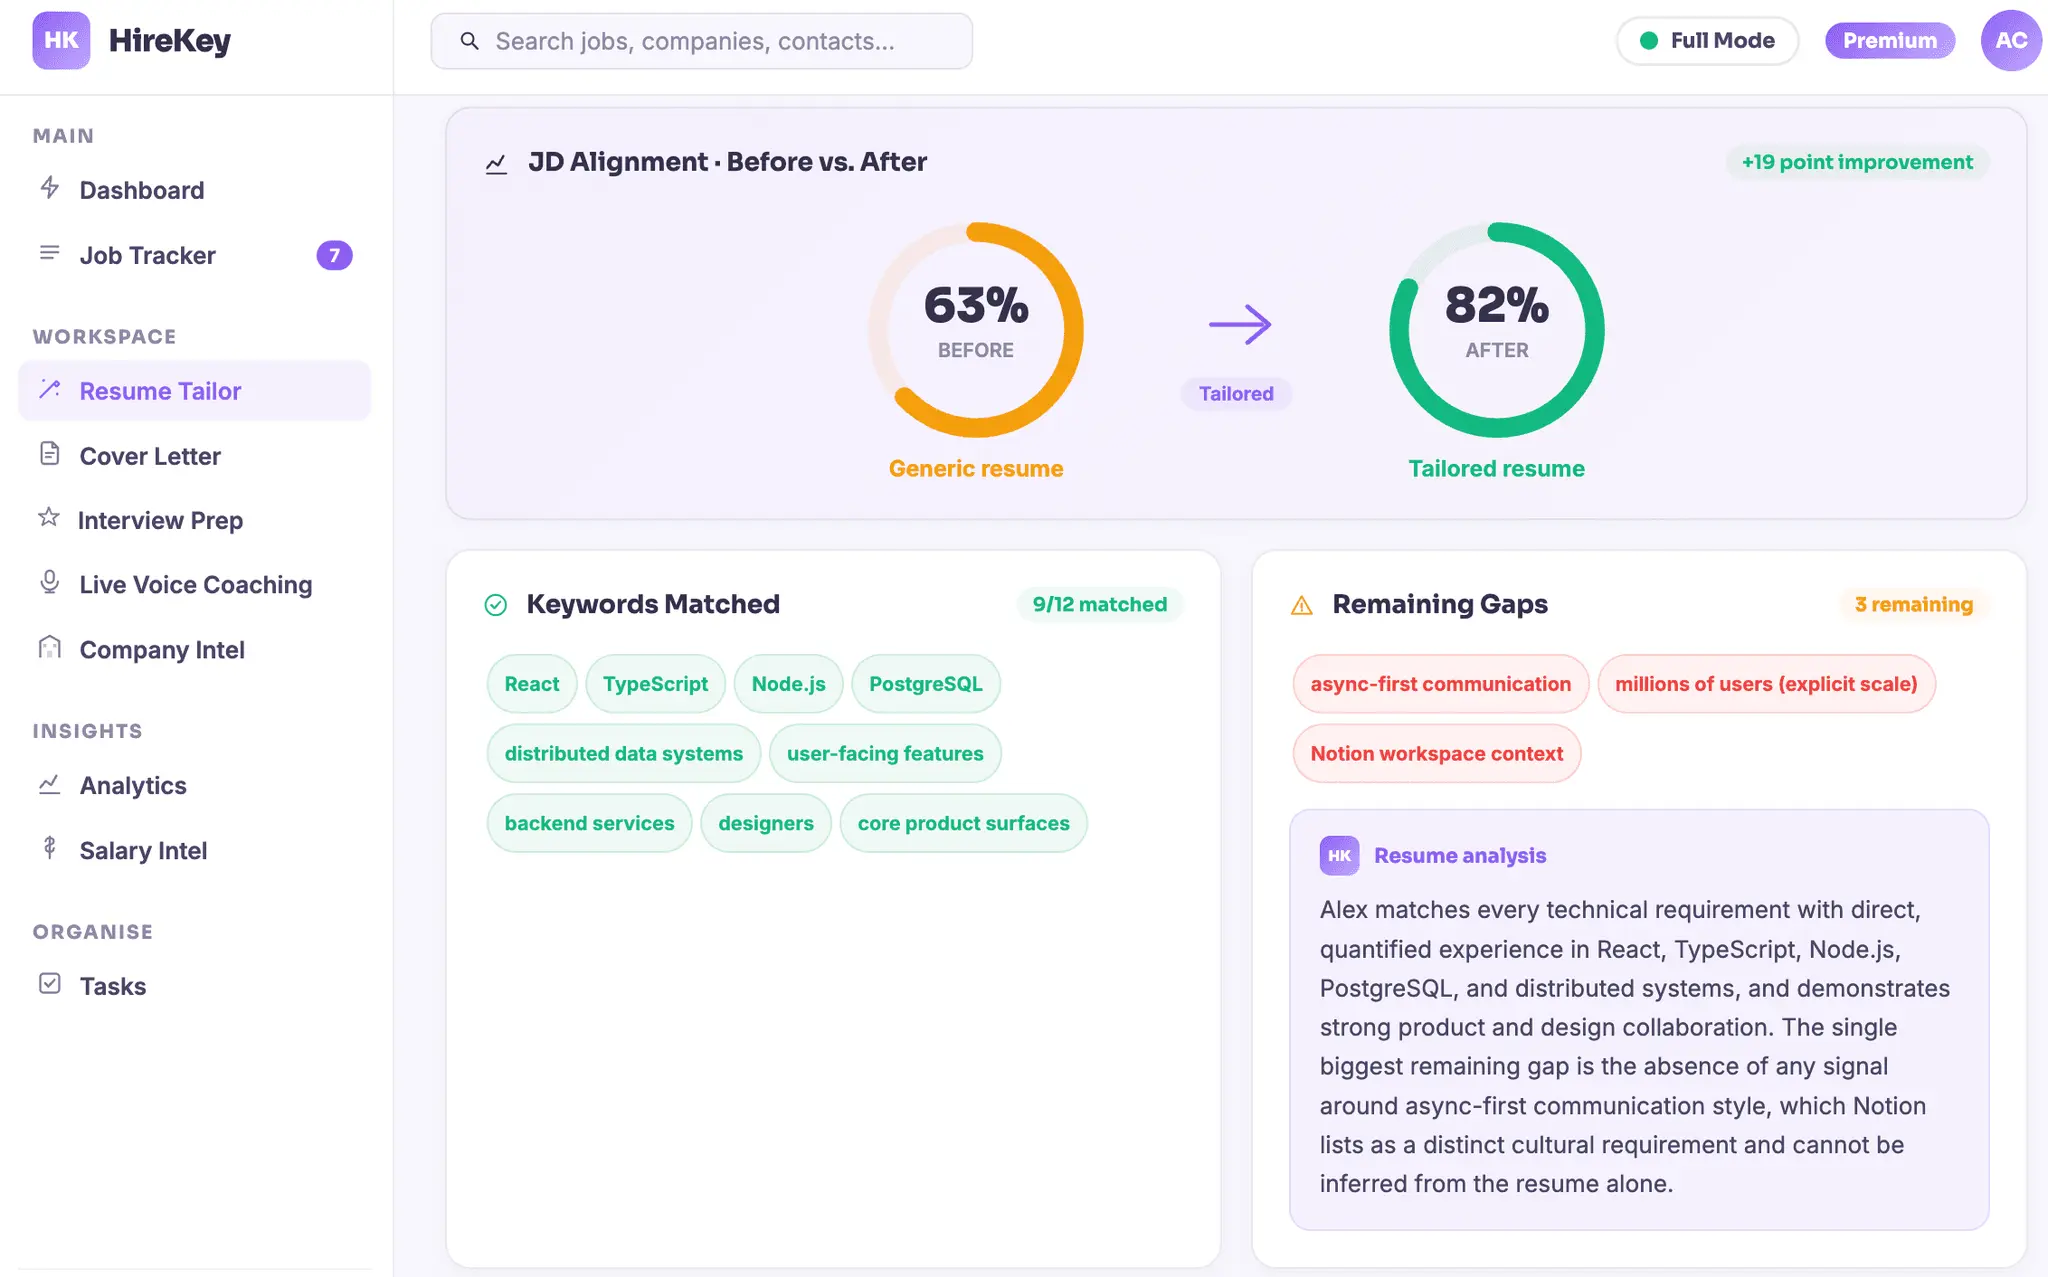The height and width of the screenshot is (1277, 2048).
Task: Open the Cover Letter section
Action: [194, 456]
